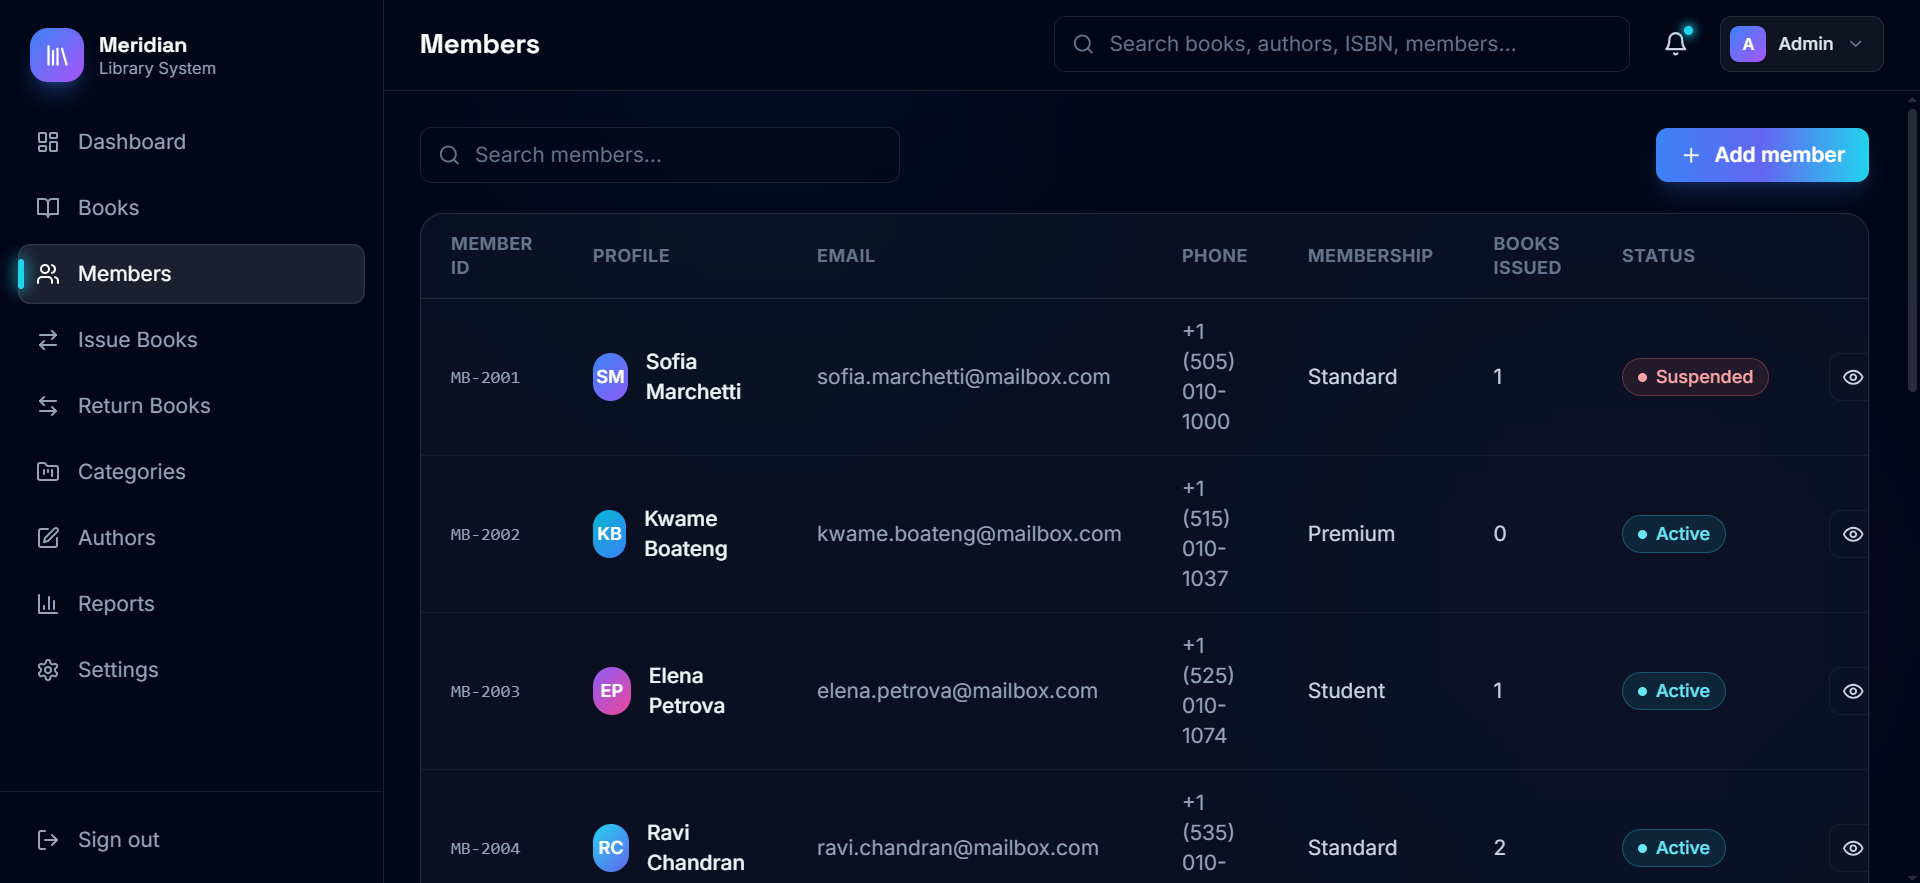Click the Books Issued column header

1527,256
